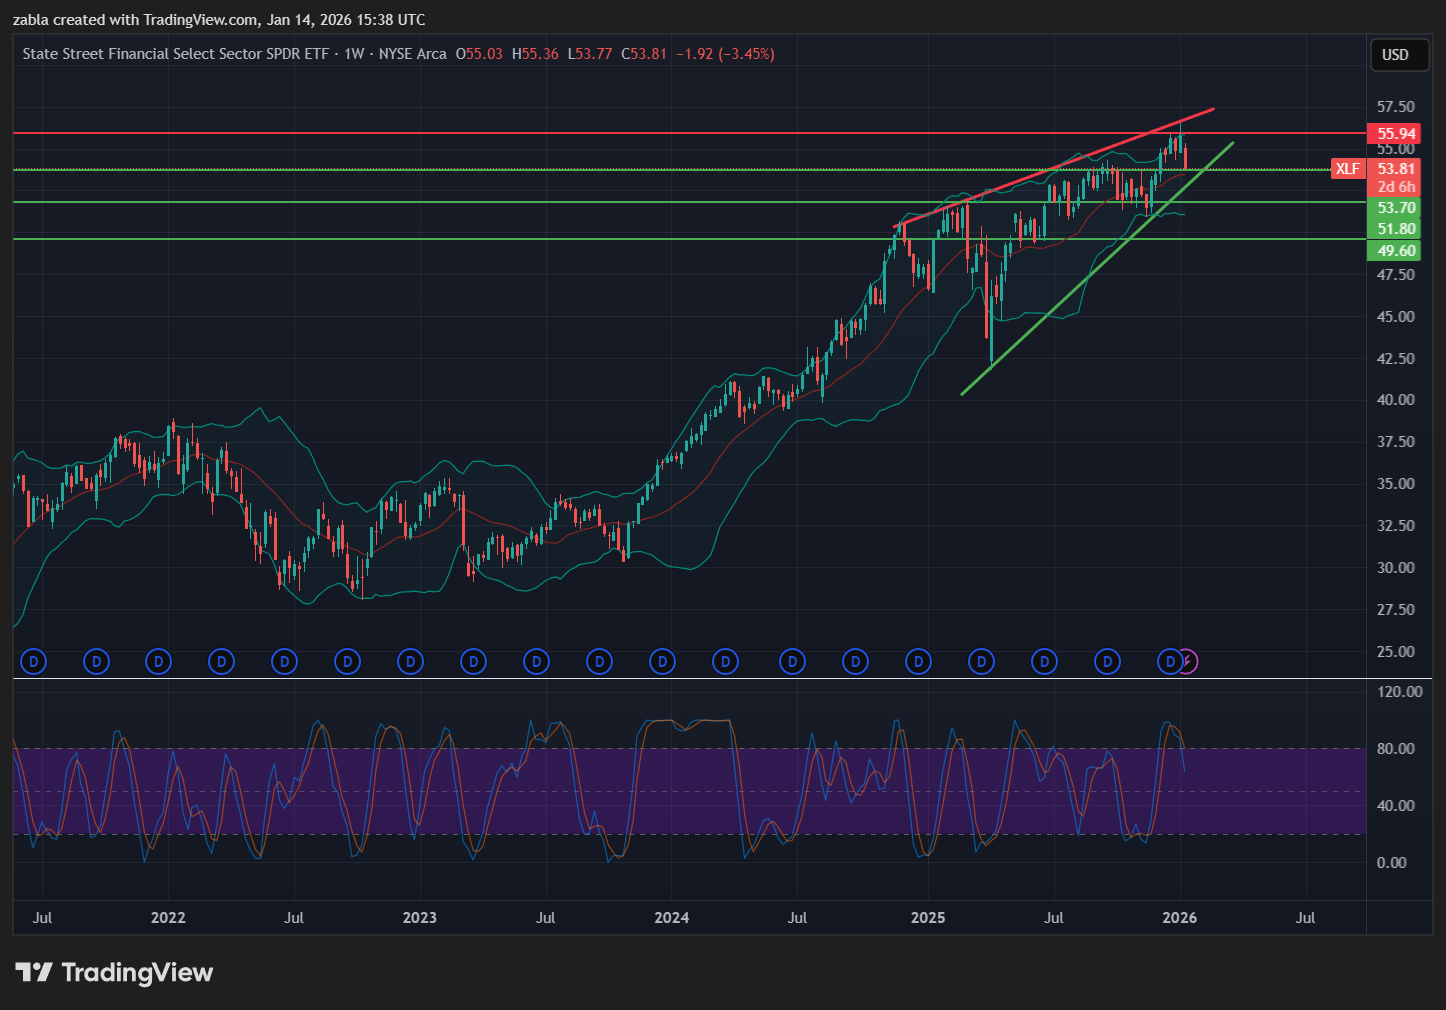This screenshot has height=1010, width=1446.
Task: Click the 2023 label on the time axis
Action: 419,918
